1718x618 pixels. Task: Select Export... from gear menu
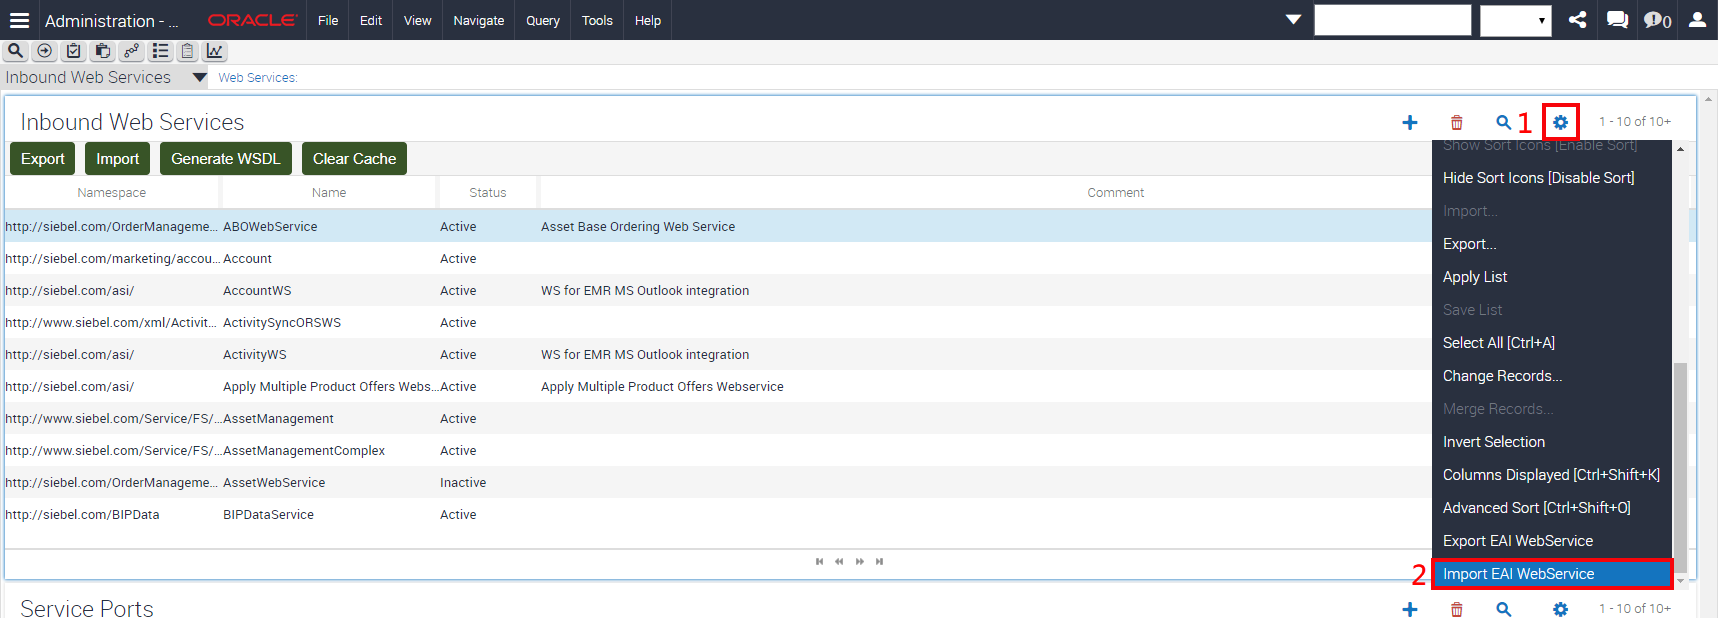tap(1552, 244)
